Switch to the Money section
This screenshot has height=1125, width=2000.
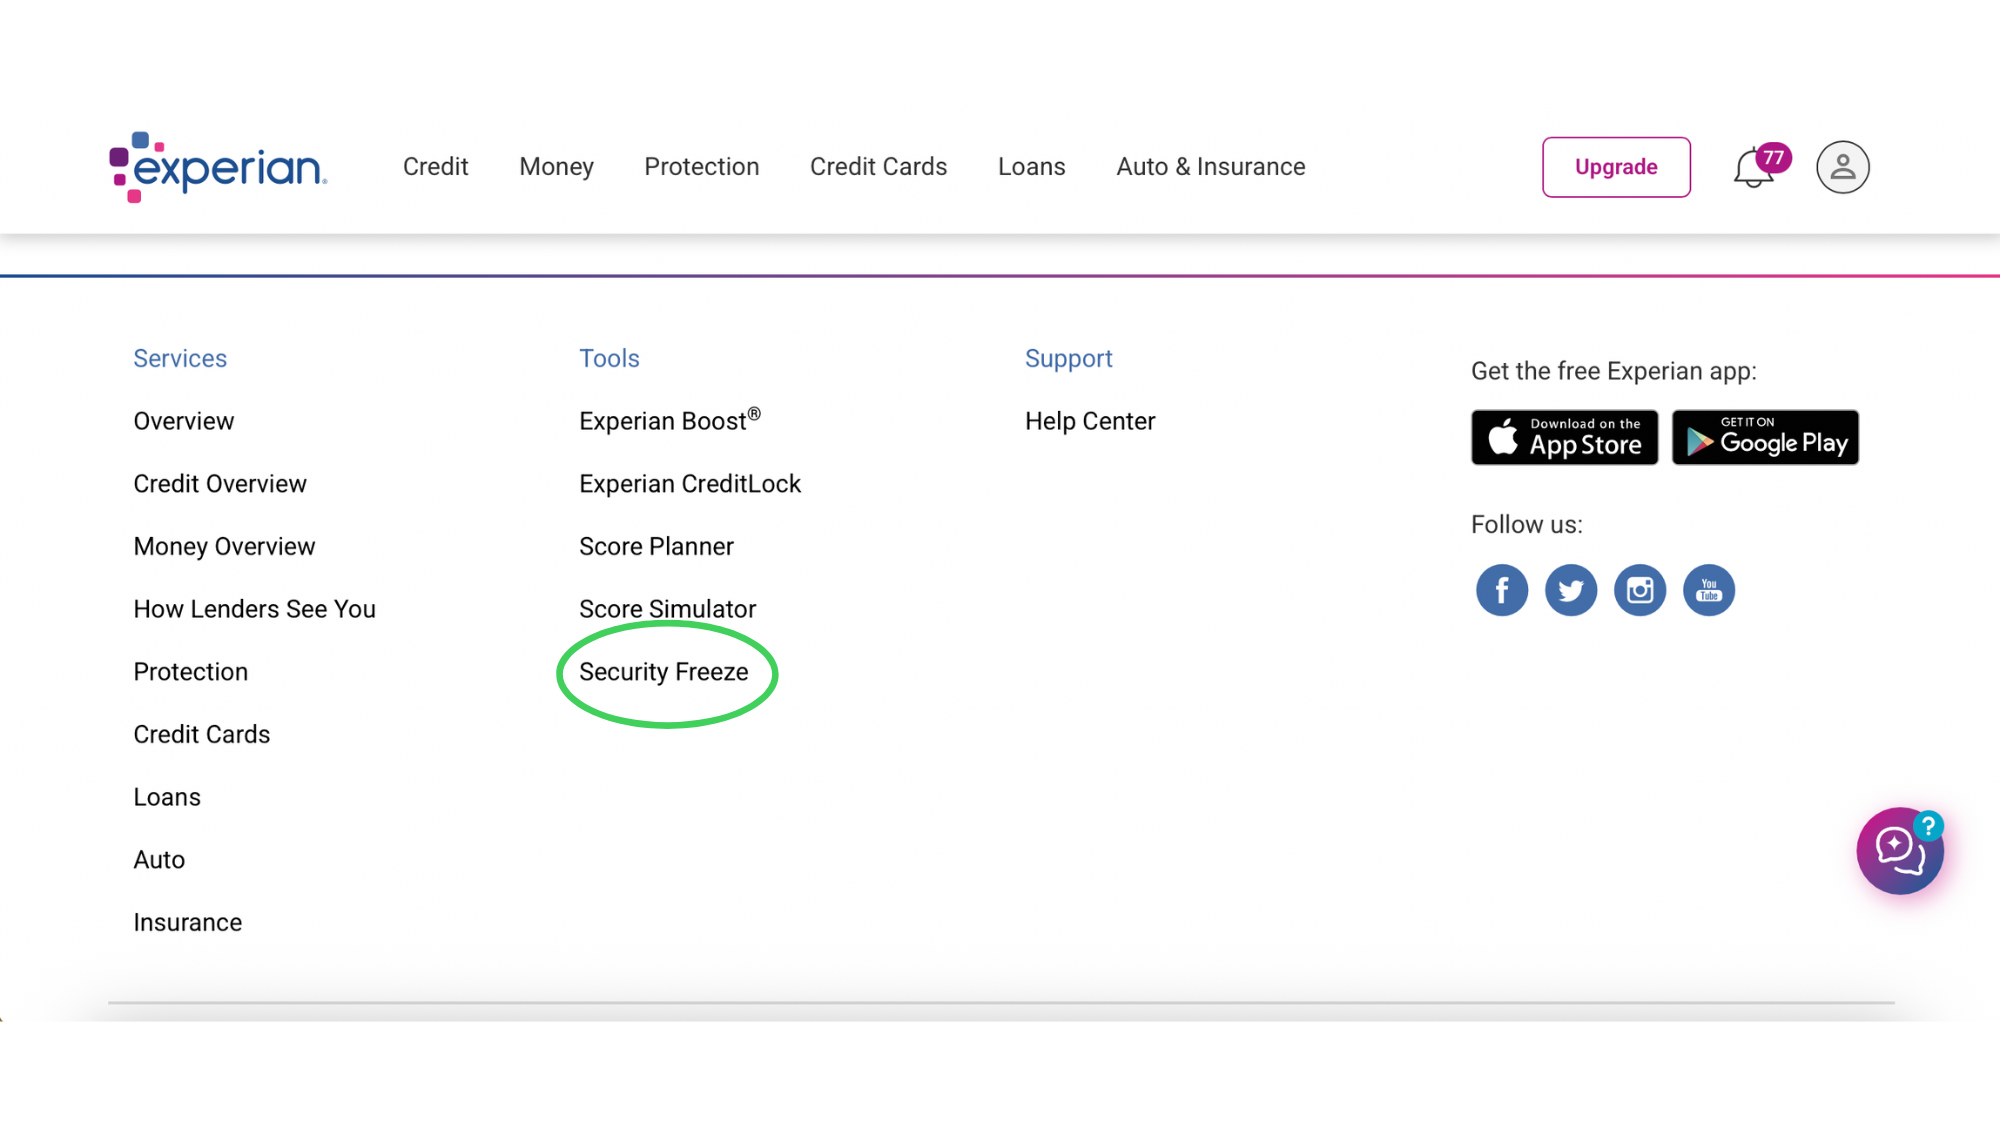pyautogui.click(x=556, y=167)
